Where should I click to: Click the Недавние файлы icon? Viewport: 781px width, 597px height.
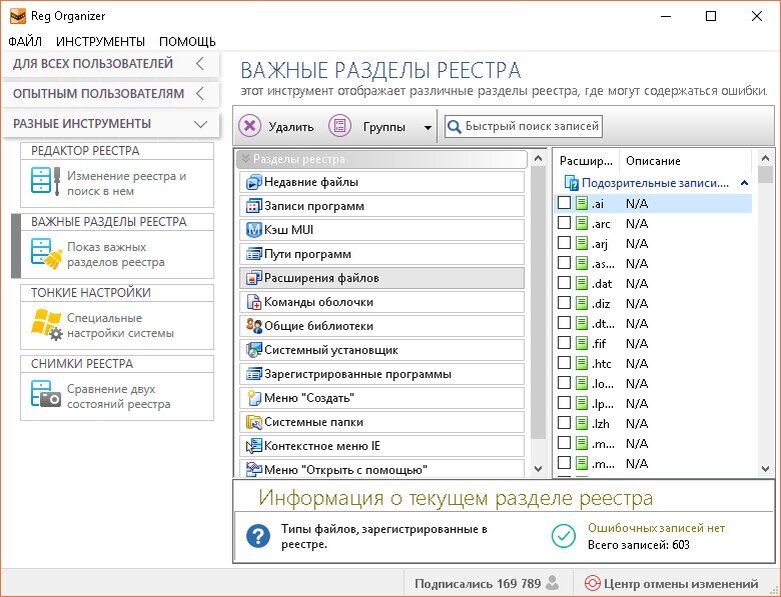click(x=254, y=182)
